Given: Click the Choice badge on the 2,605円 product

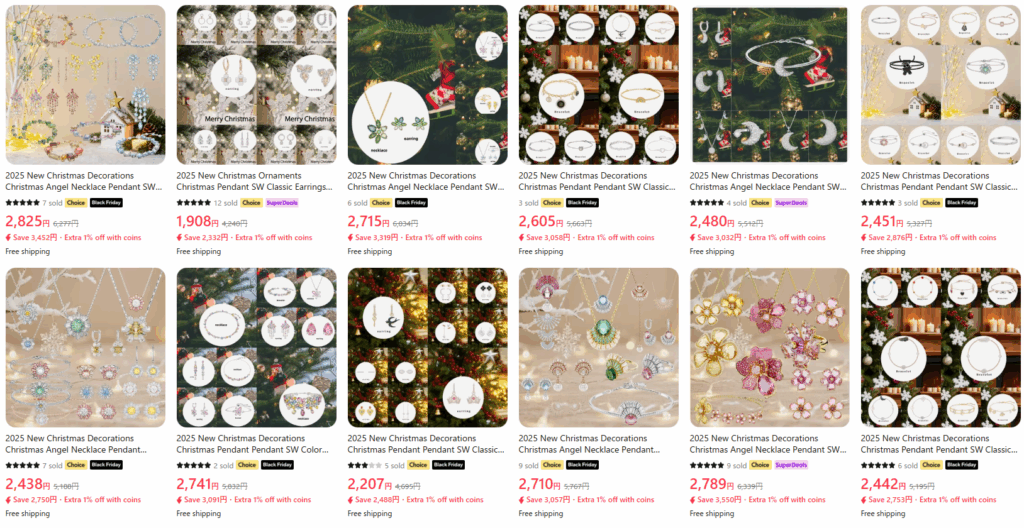Looking at the screenshot, I should coord(552,203).
